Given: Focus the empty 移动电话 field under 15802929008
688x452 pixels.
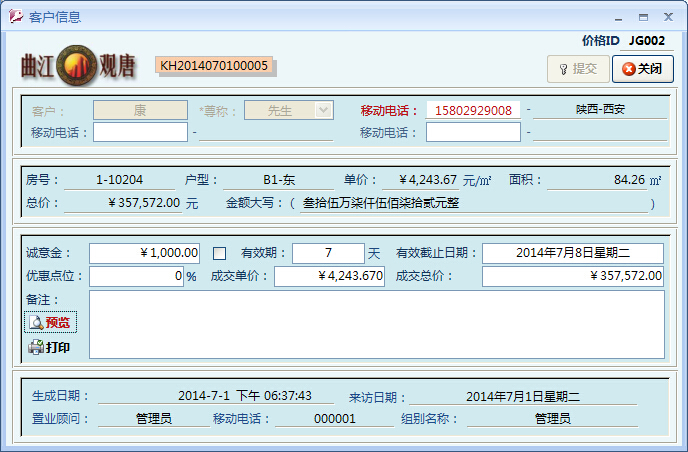Looking at the screenshot, I should [x=473, y=132].
